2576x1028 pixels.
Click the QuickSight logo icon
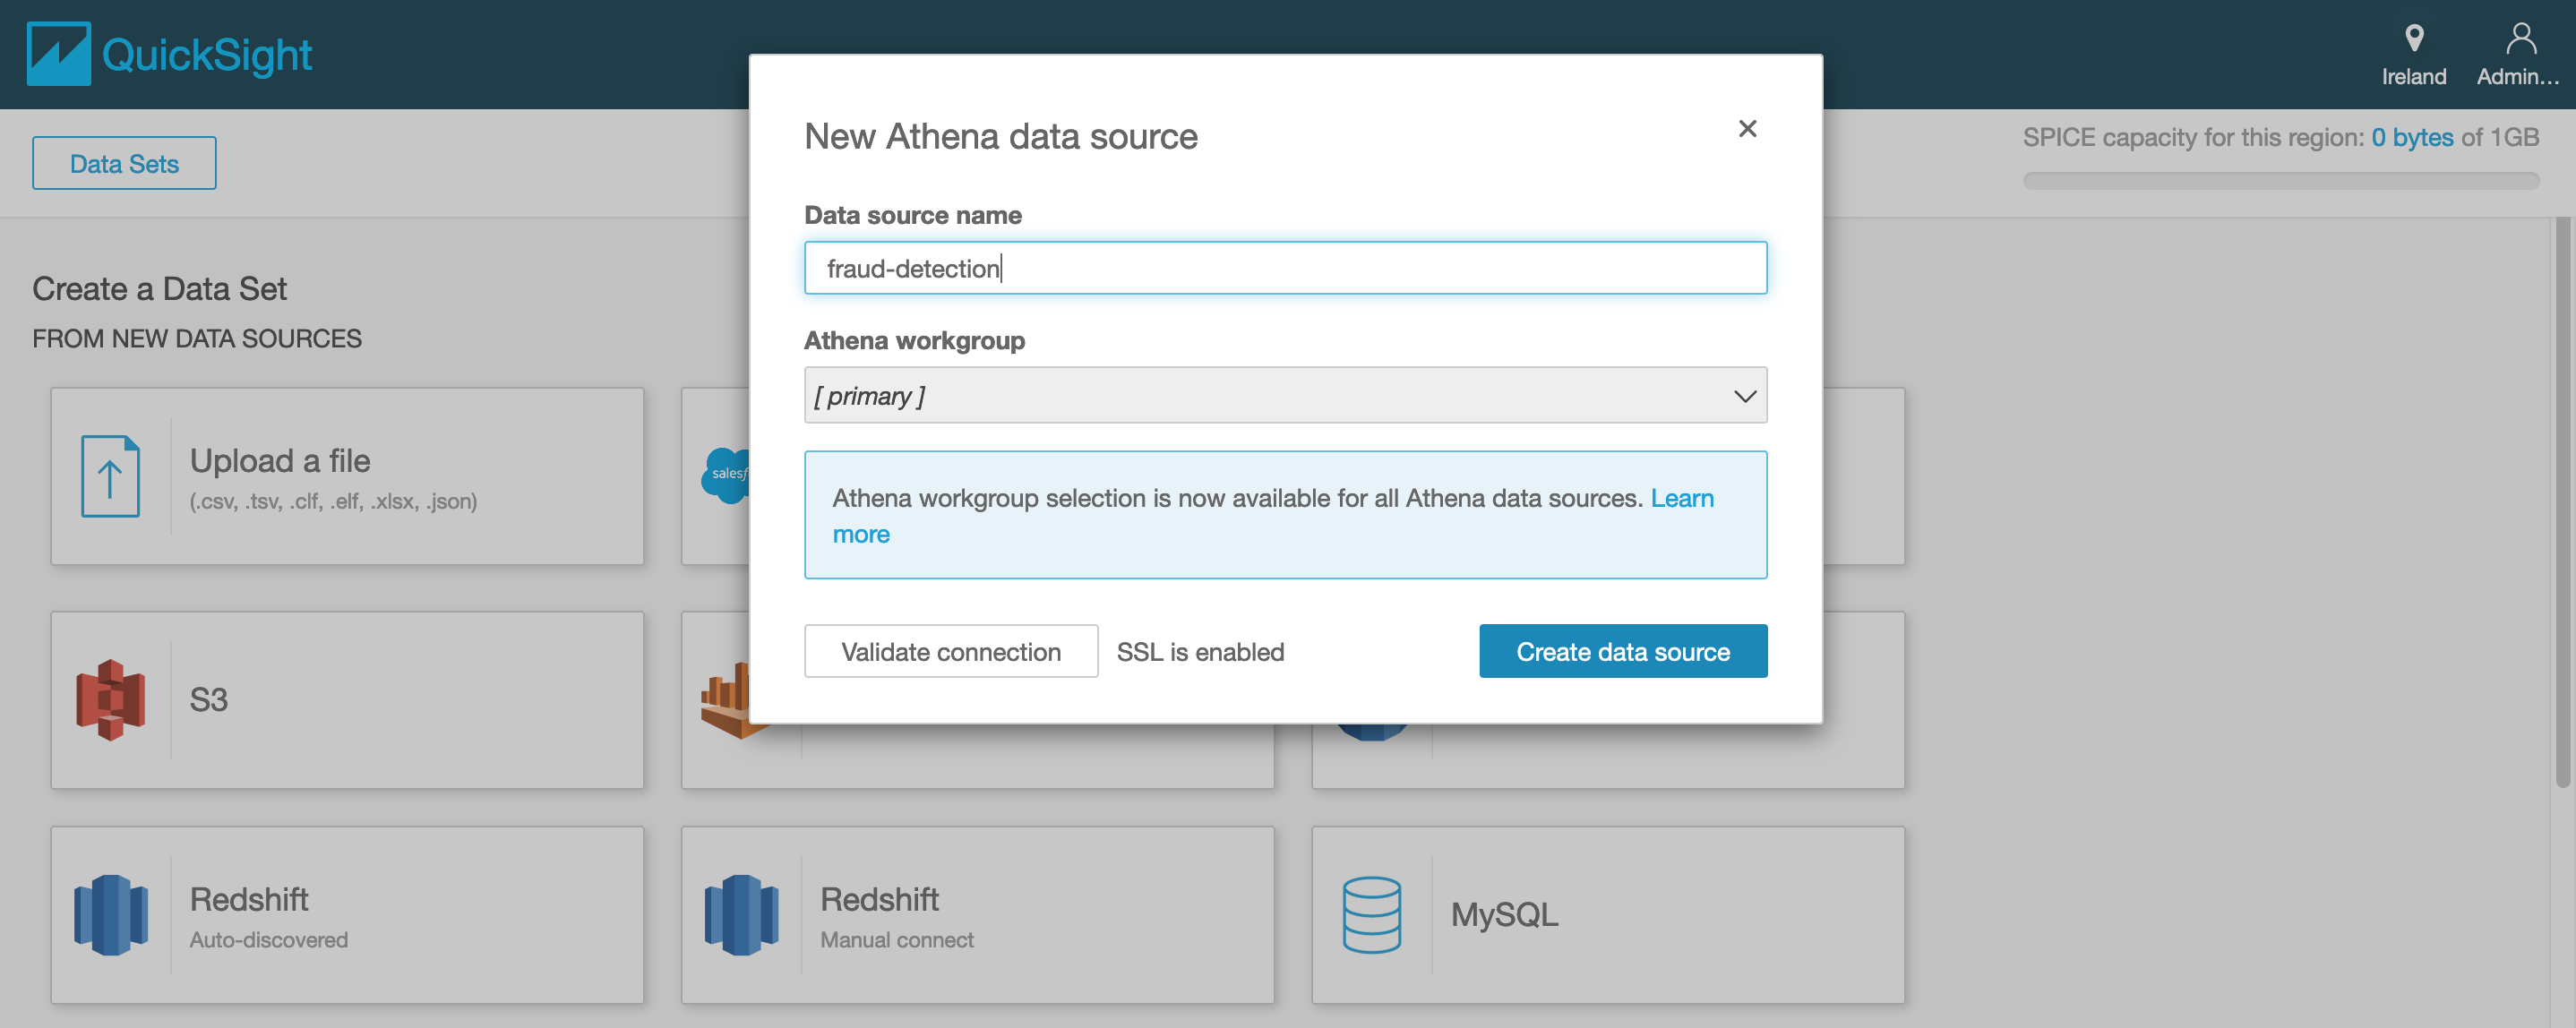(59, 54)
